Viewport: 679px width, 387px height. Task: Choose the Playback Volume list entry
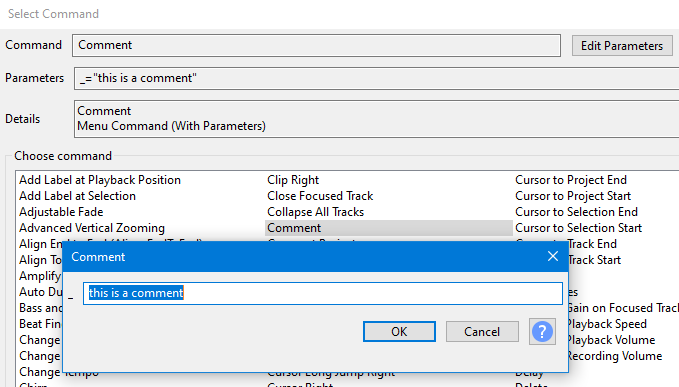(611, 340)
